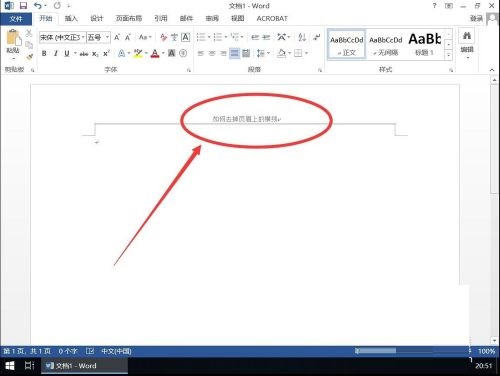The height and width of the screenshot is (376, 500).
Task: Clear all formatting with eraser icon
Action: (x=163, y=37)
